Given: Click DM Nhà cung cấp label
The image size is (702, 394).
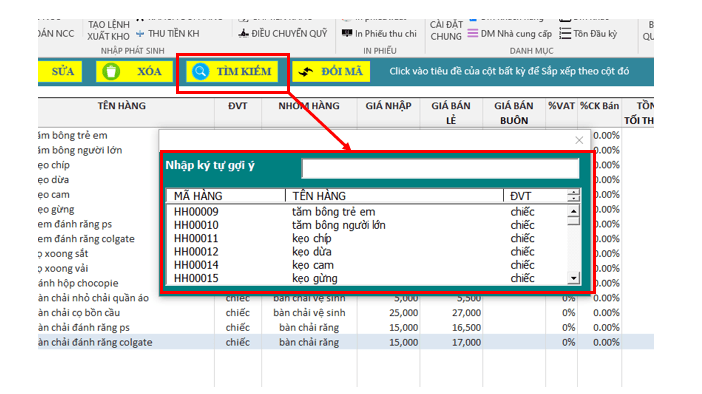Looking at the screenshot, I should (x=516, y=34).
